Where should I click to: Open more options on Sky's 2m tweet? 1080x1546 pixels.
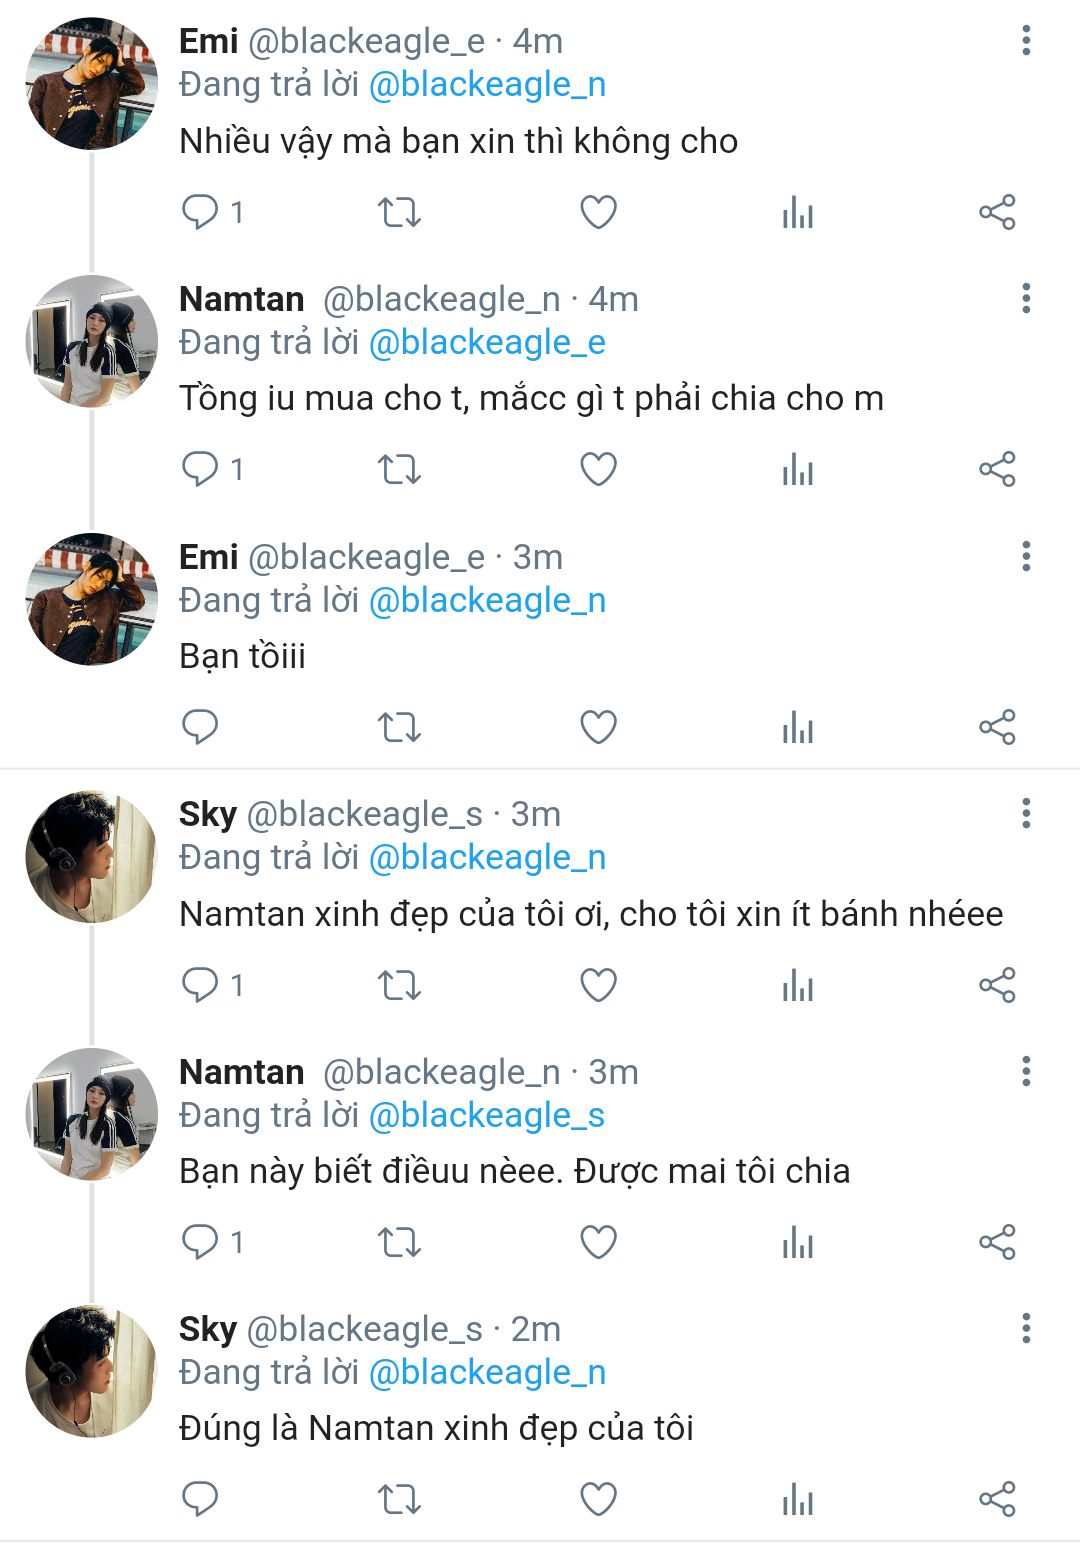[1026, 1329]
